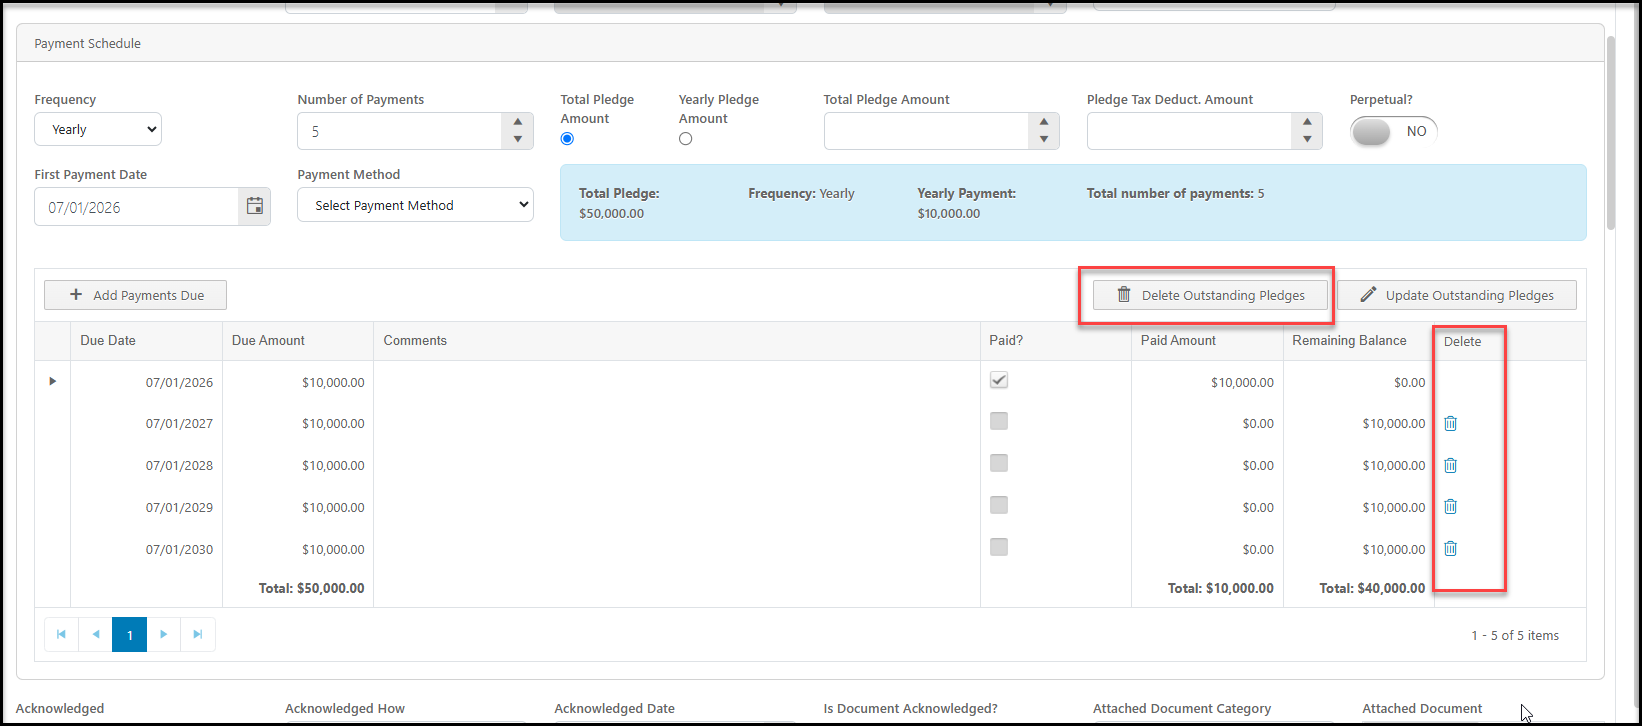Expand the 07/01/2026 row arrow

point(53,381)
